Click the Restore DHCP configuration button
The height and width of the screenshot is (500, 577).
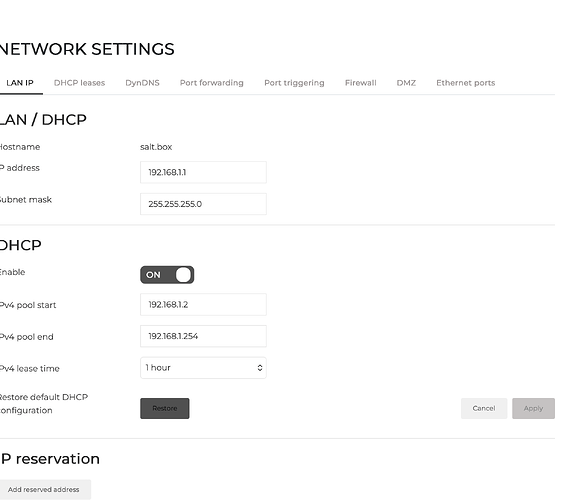(164, 408)
